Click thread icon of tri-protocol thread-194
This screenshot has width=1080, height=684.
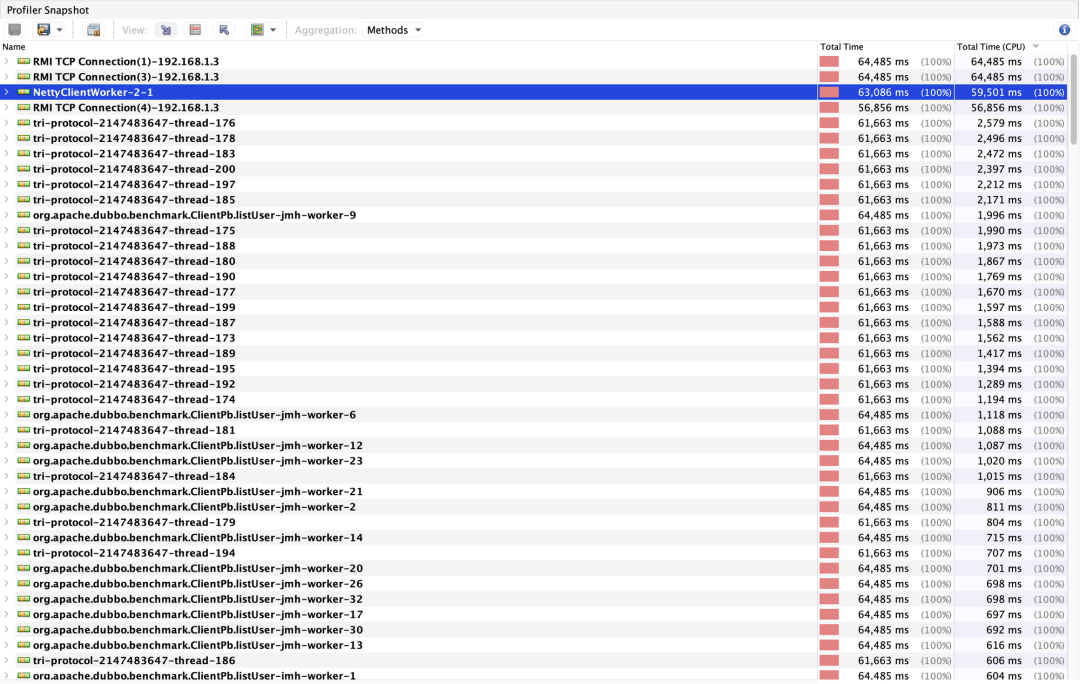(23, 553)
